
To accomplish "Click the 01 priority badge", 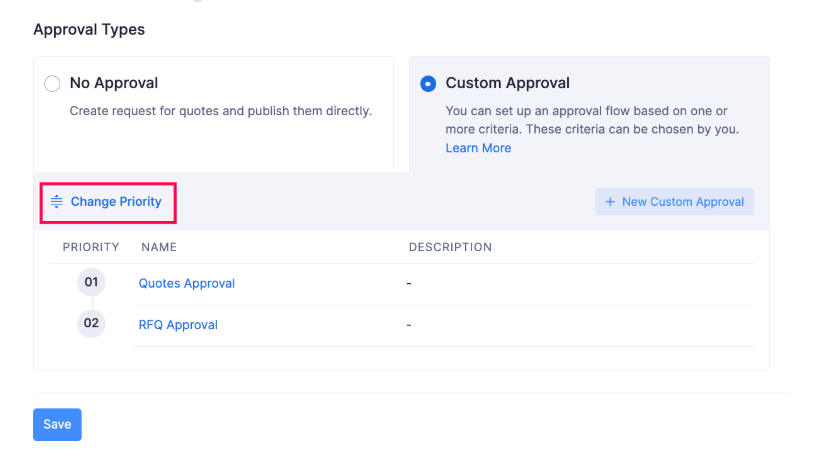I will coord(91,283).
